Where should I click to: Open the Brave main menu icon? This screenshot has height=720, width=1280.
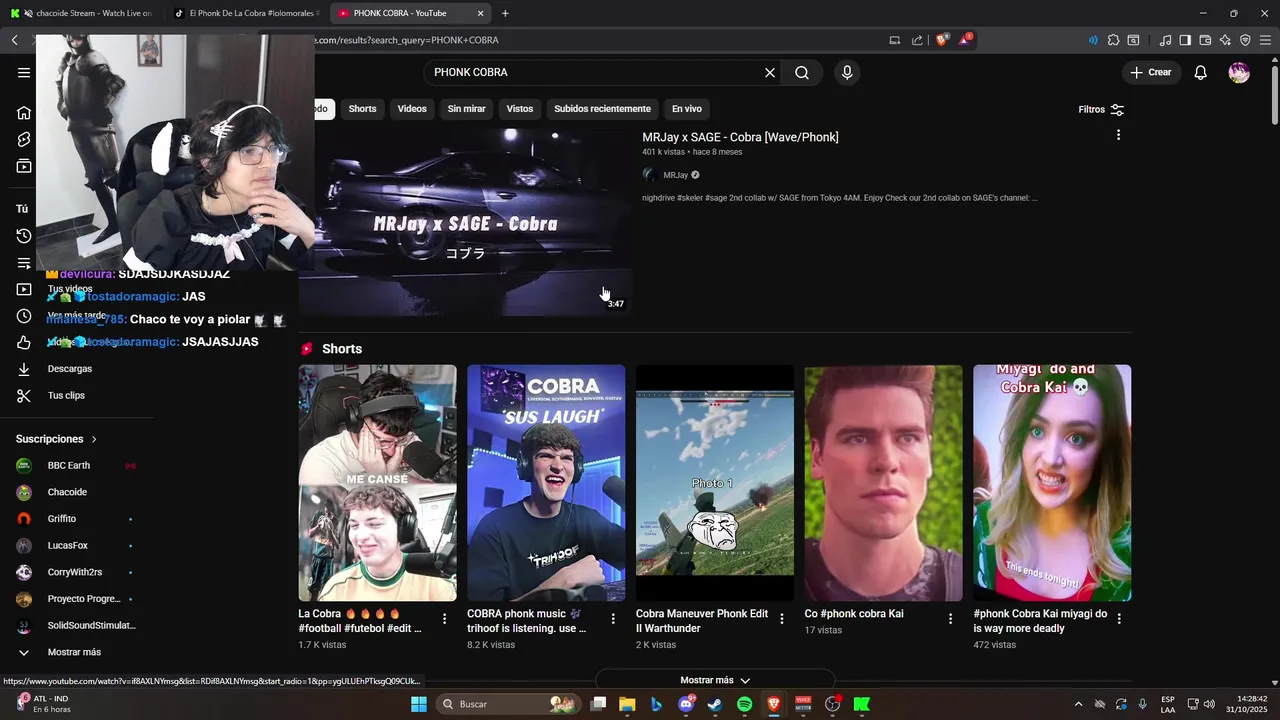(1266, 40)
